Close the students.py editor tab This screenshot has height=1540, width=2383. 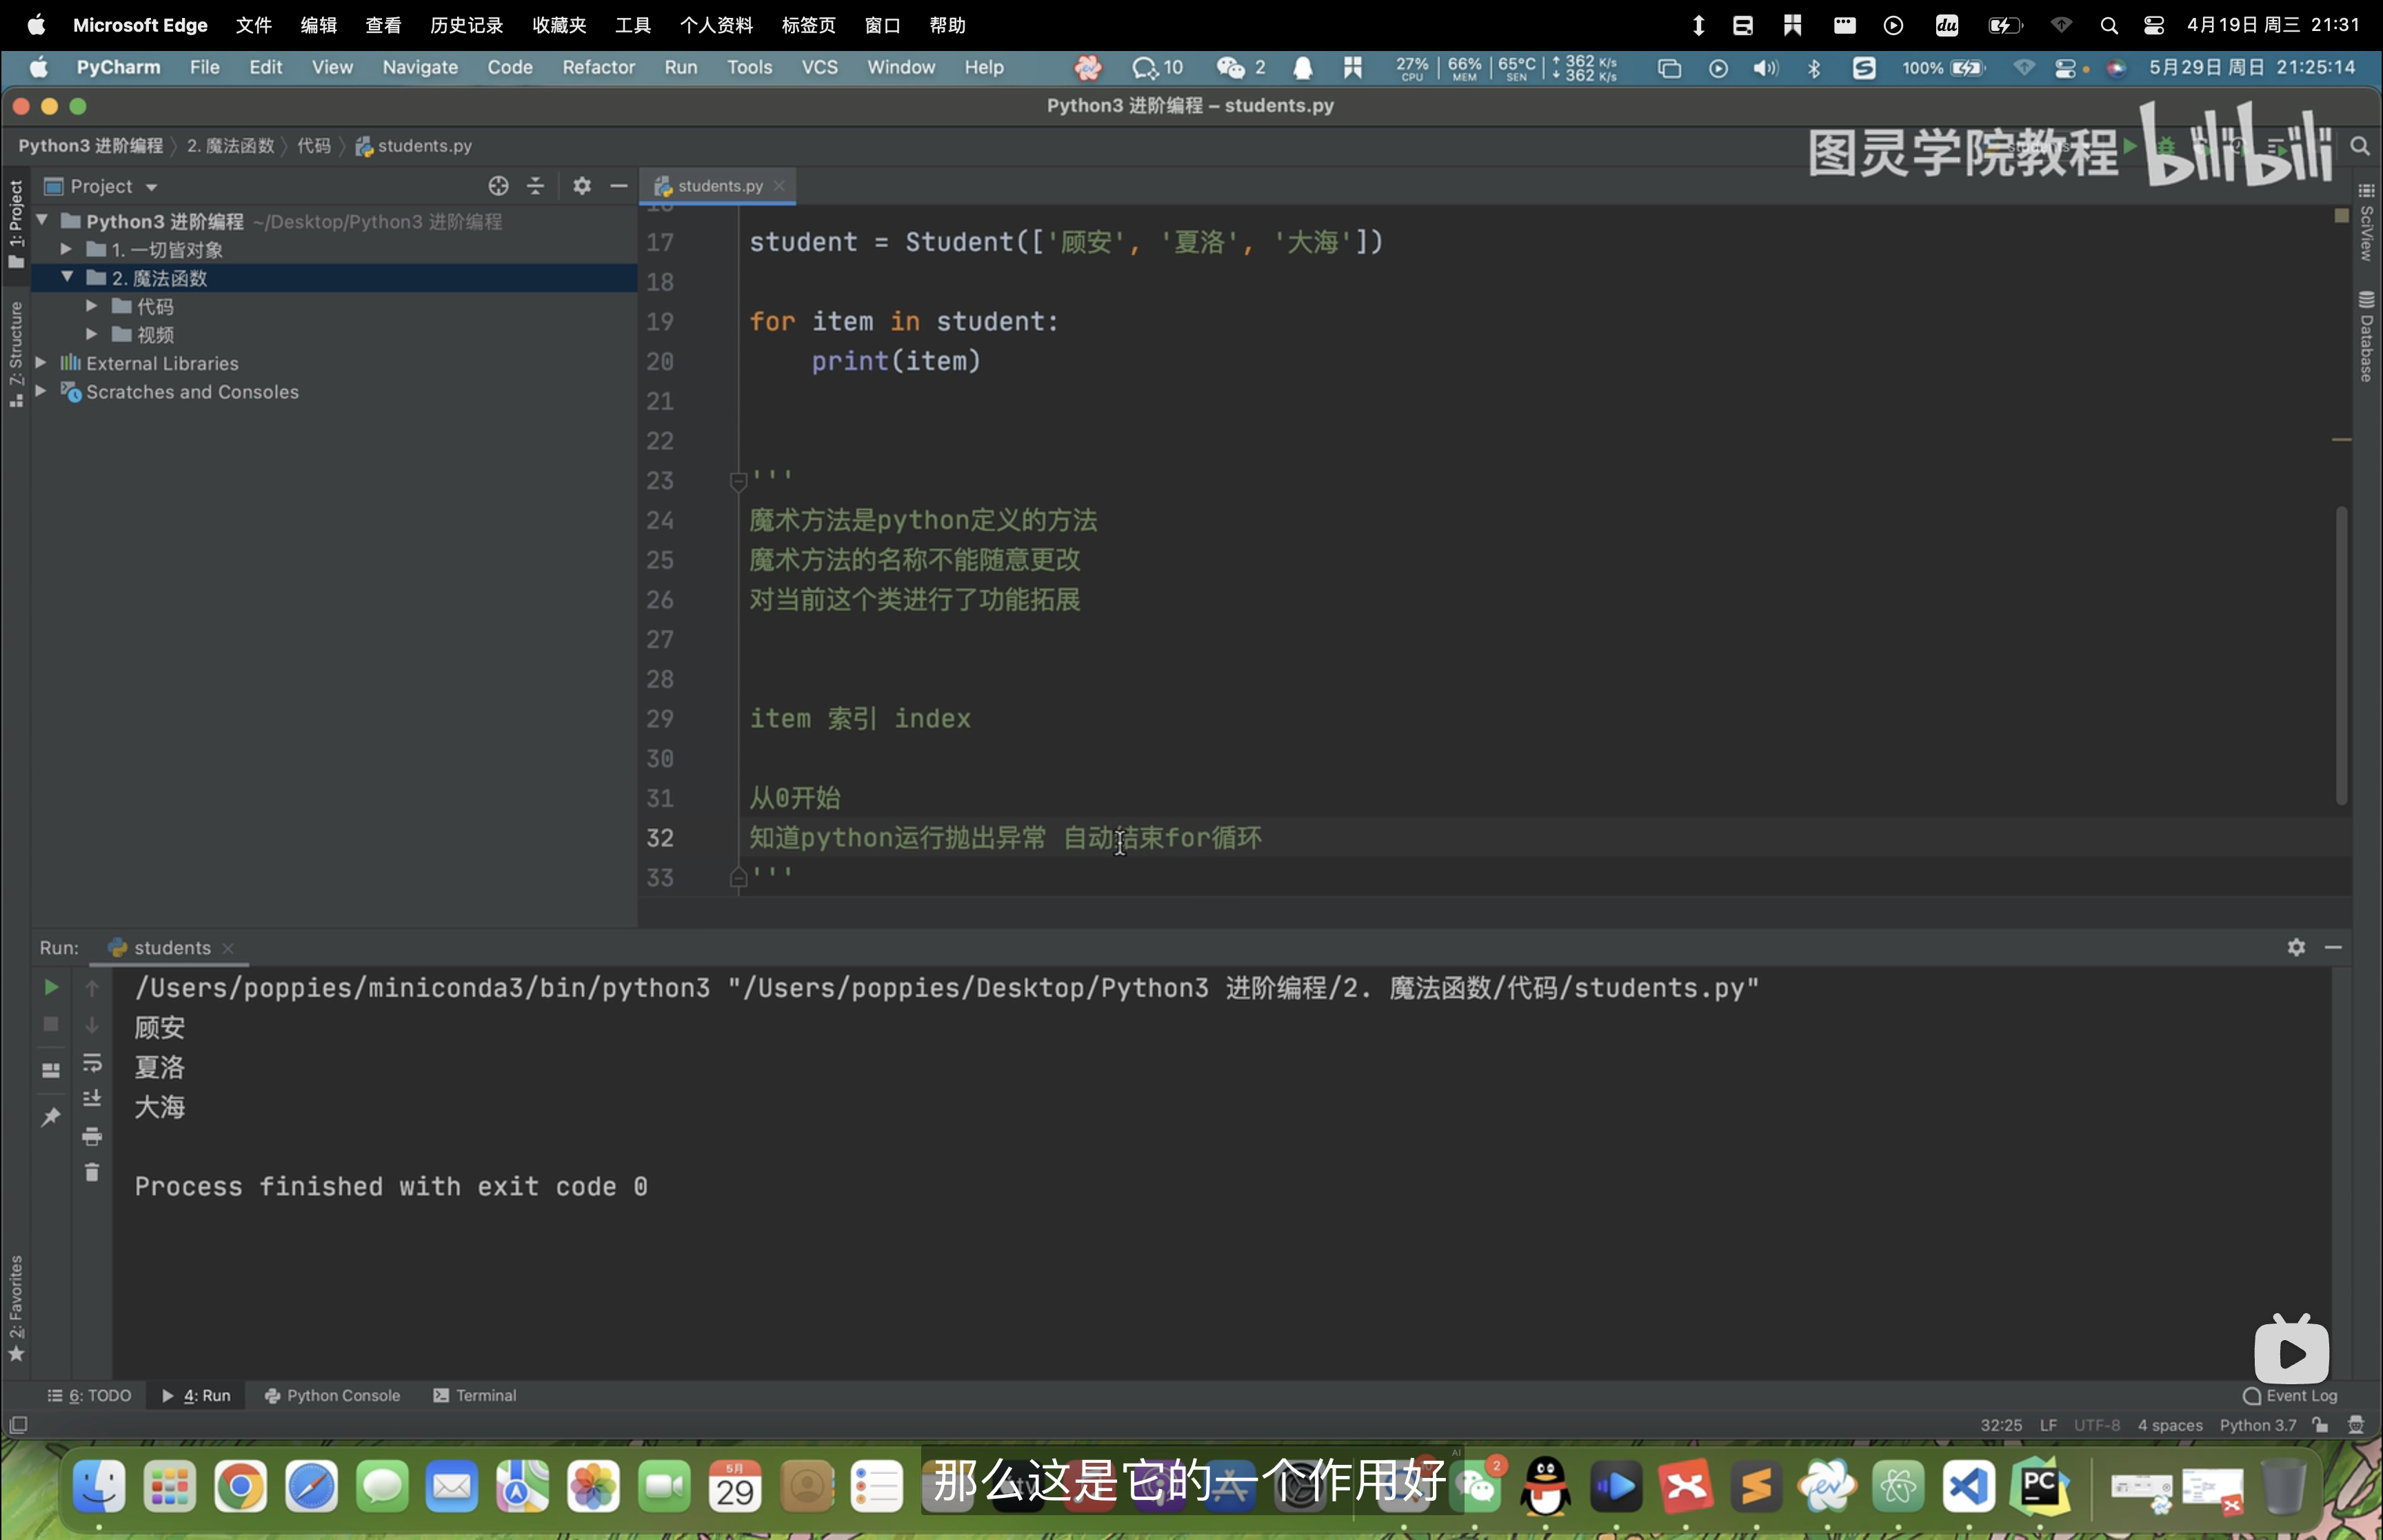pyautogui.click(x=779, y=186)
